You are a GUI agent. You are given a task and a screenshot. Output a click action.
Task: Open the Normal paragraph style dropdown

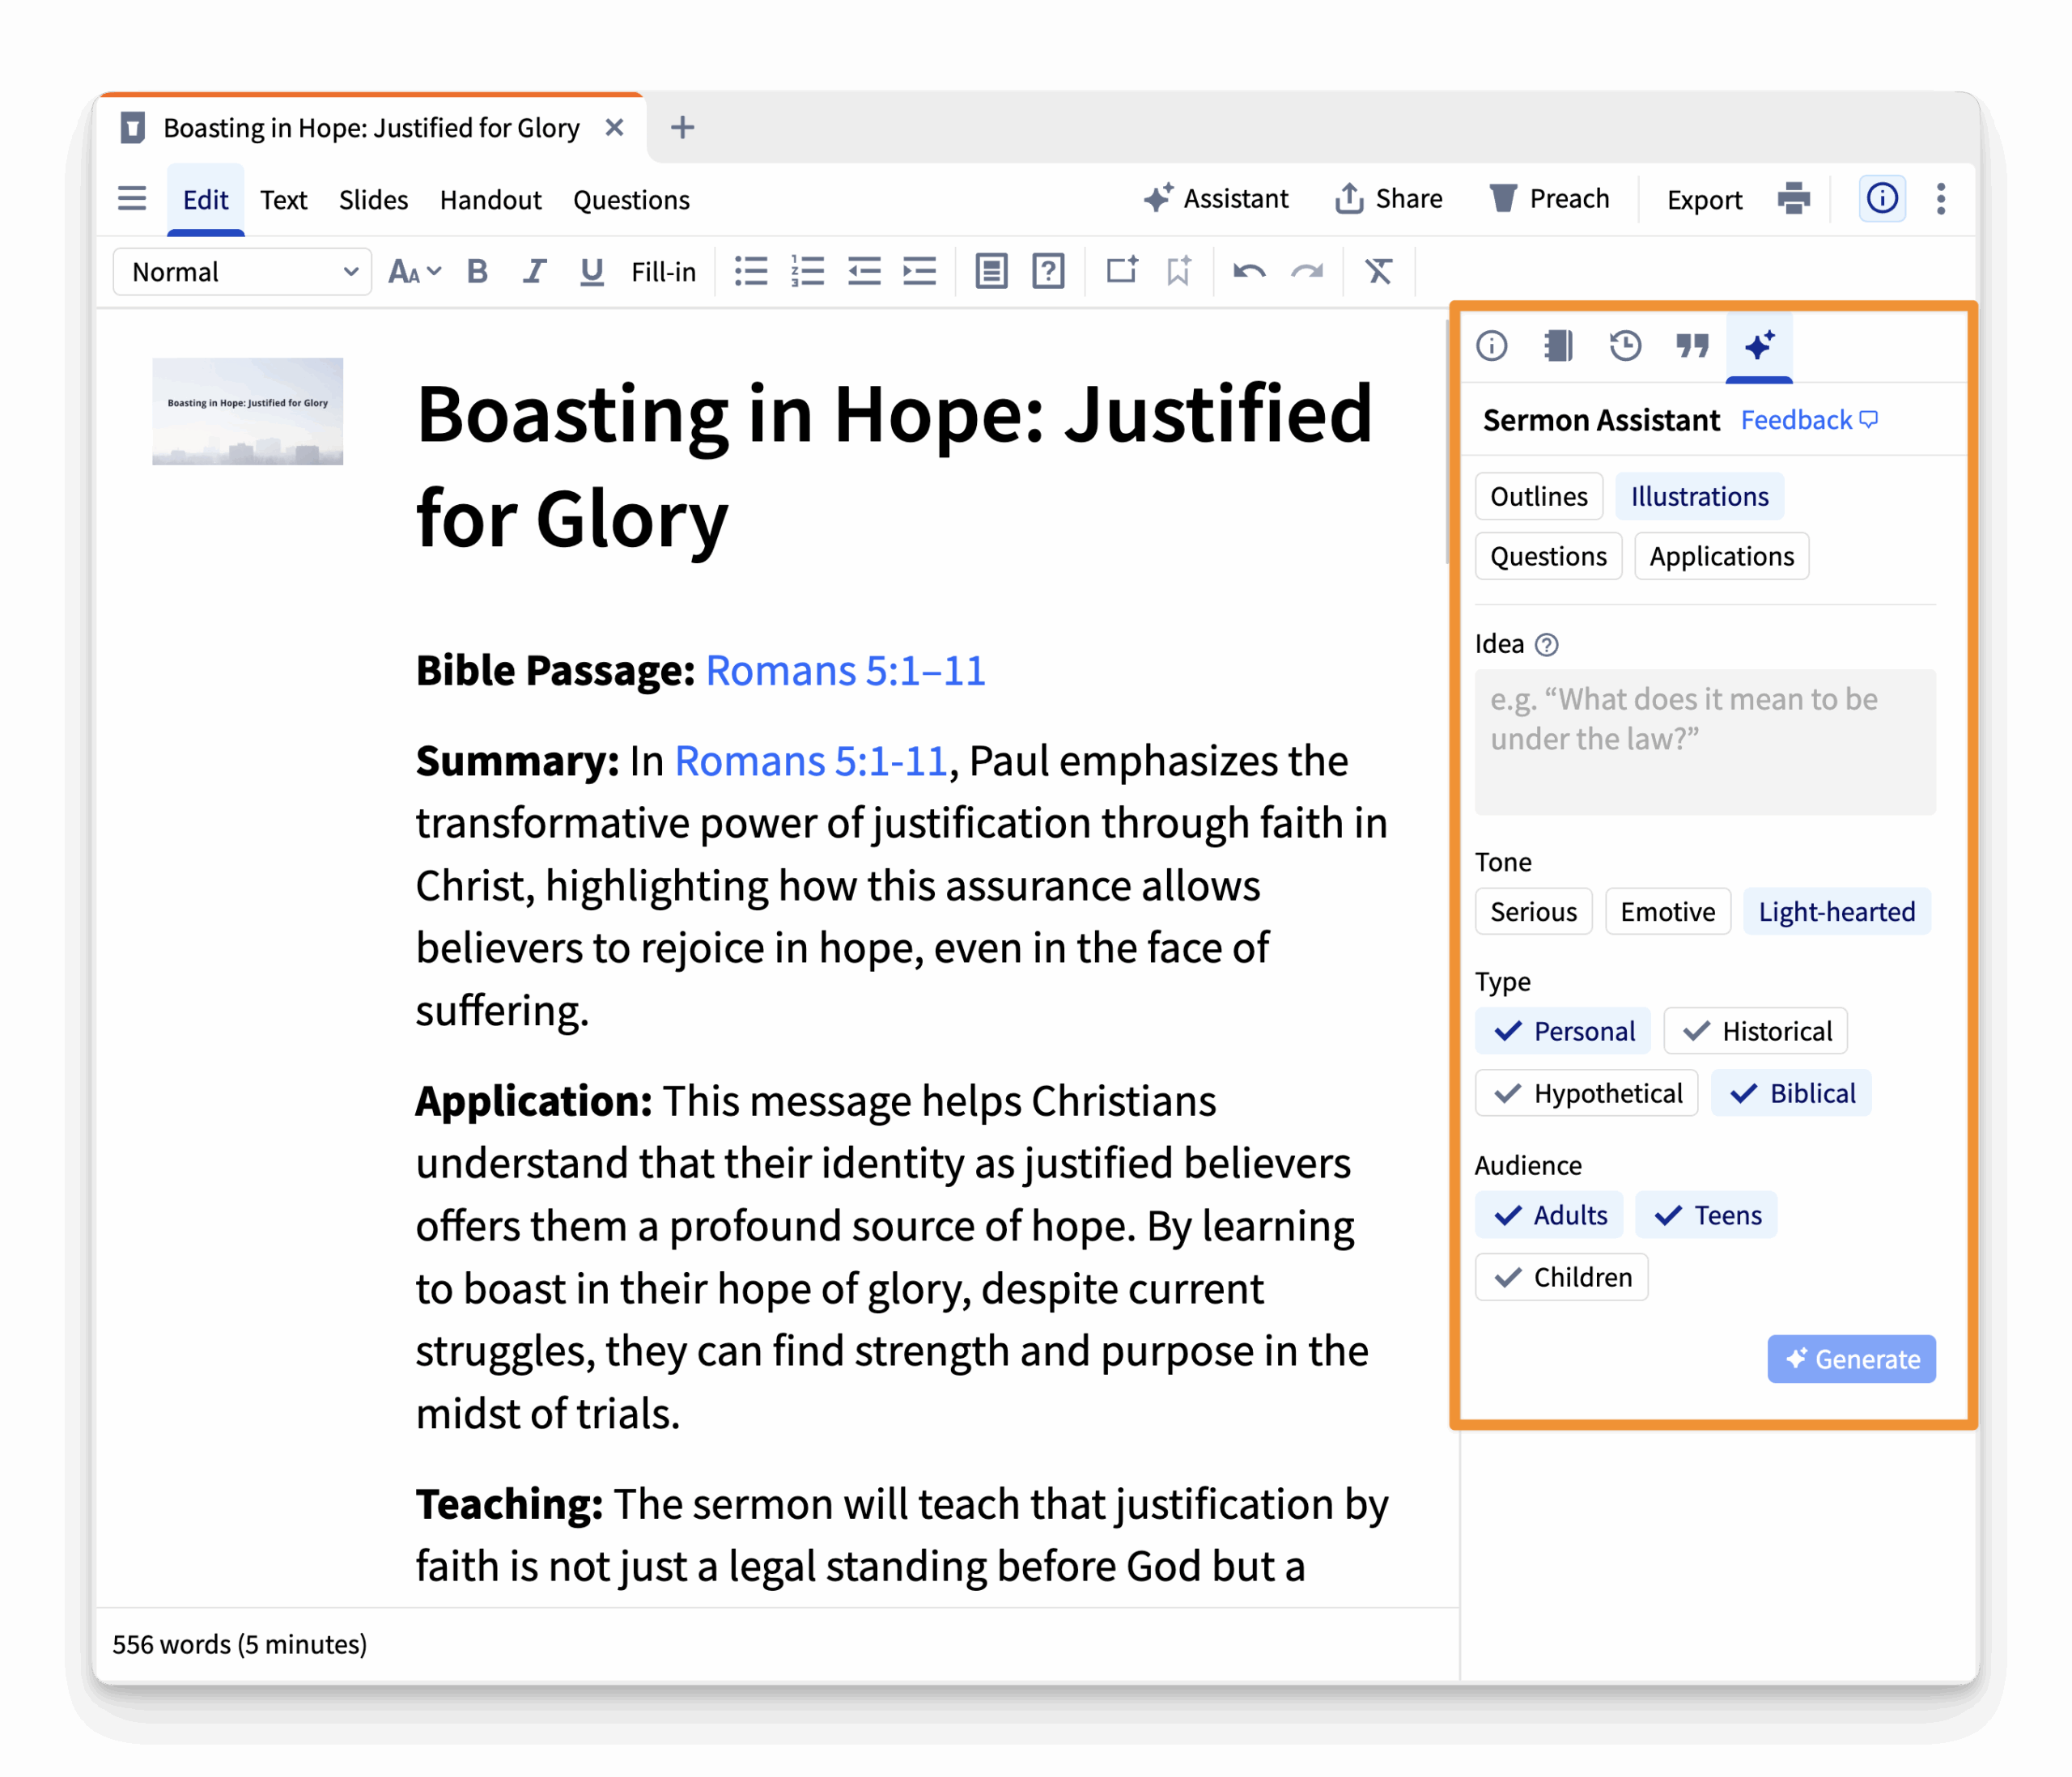click(242, 272)
